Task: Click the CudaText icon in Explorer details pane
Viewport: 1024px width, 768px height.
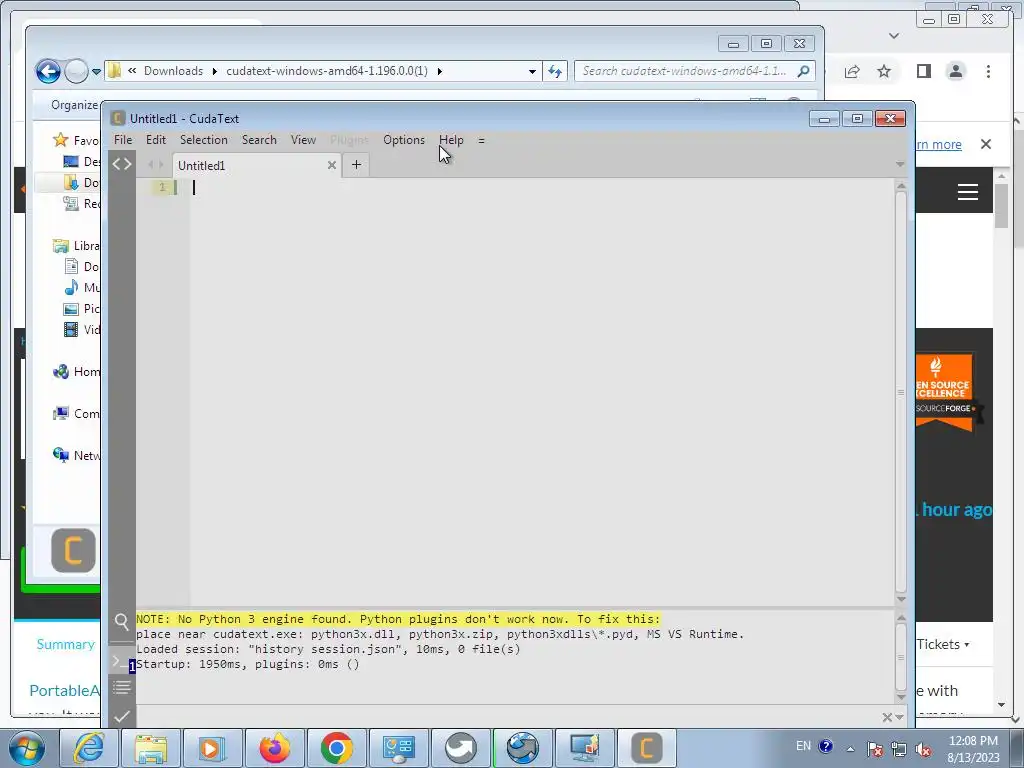Action: (x=73, y=551)
